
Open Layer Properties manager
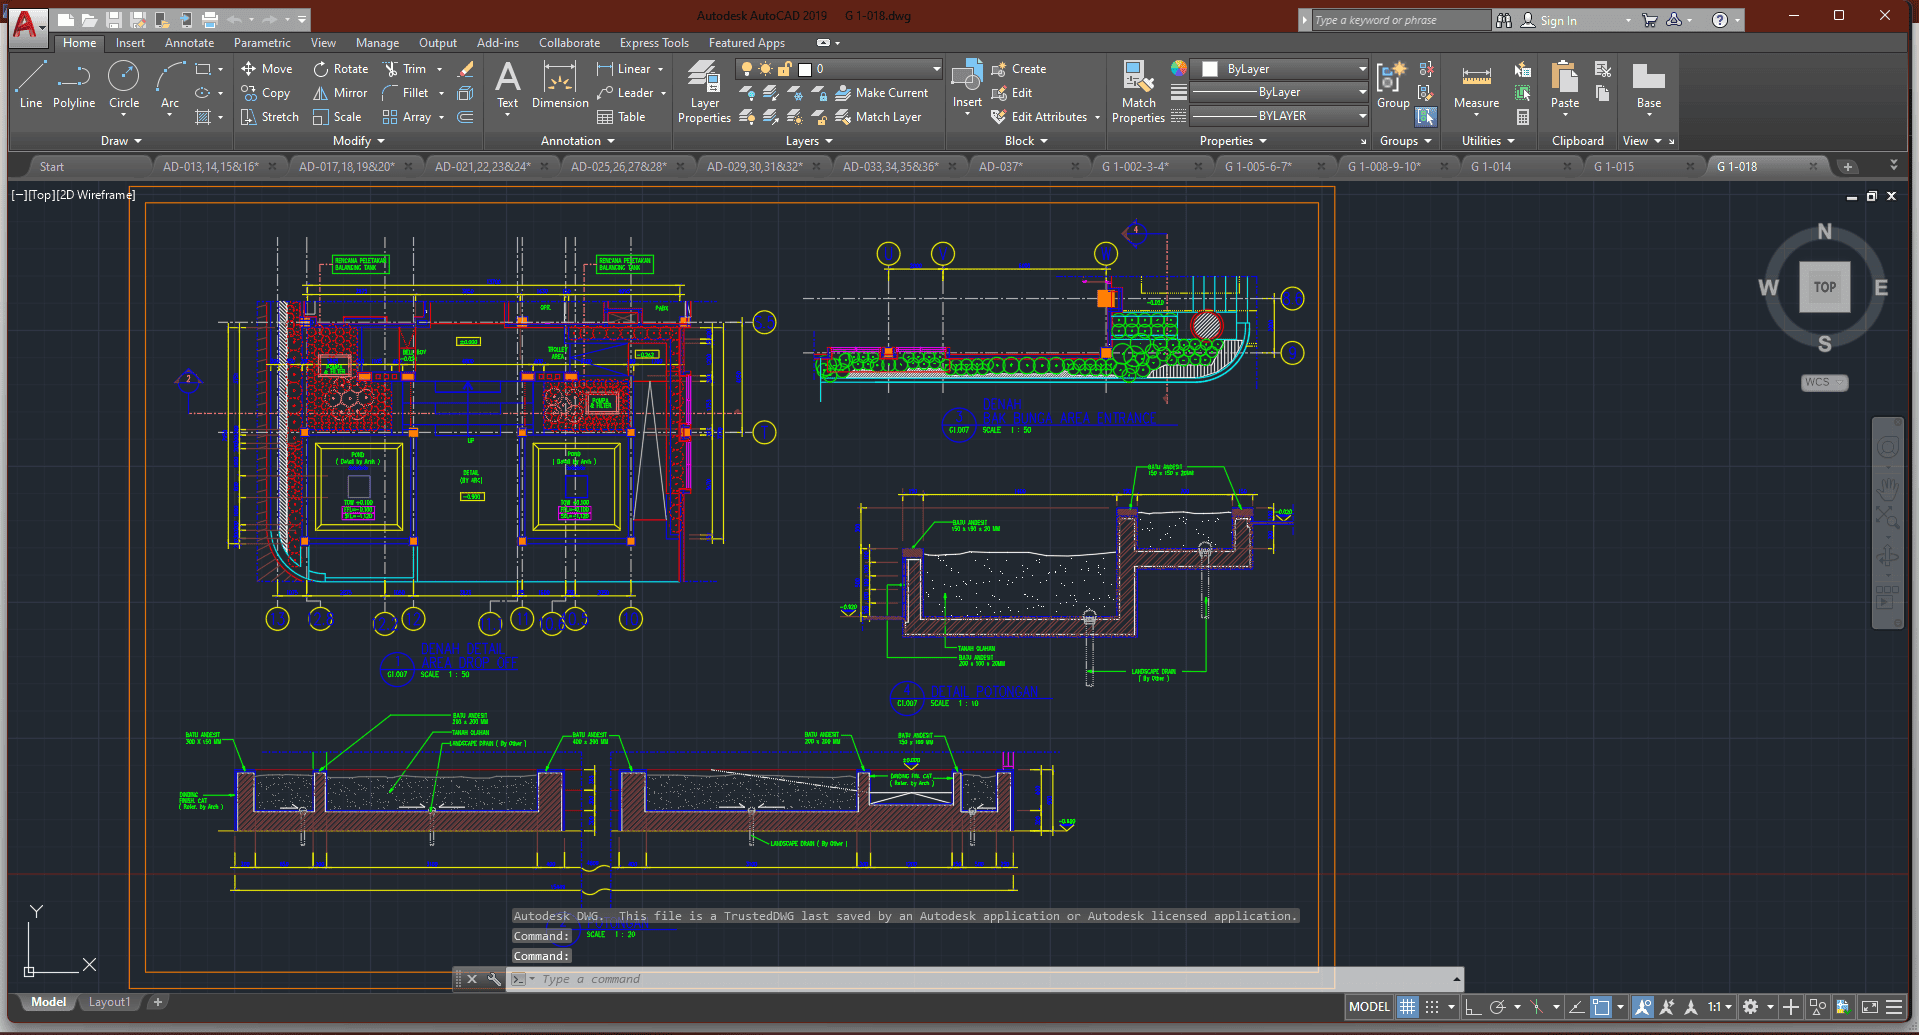pos(704,91)
